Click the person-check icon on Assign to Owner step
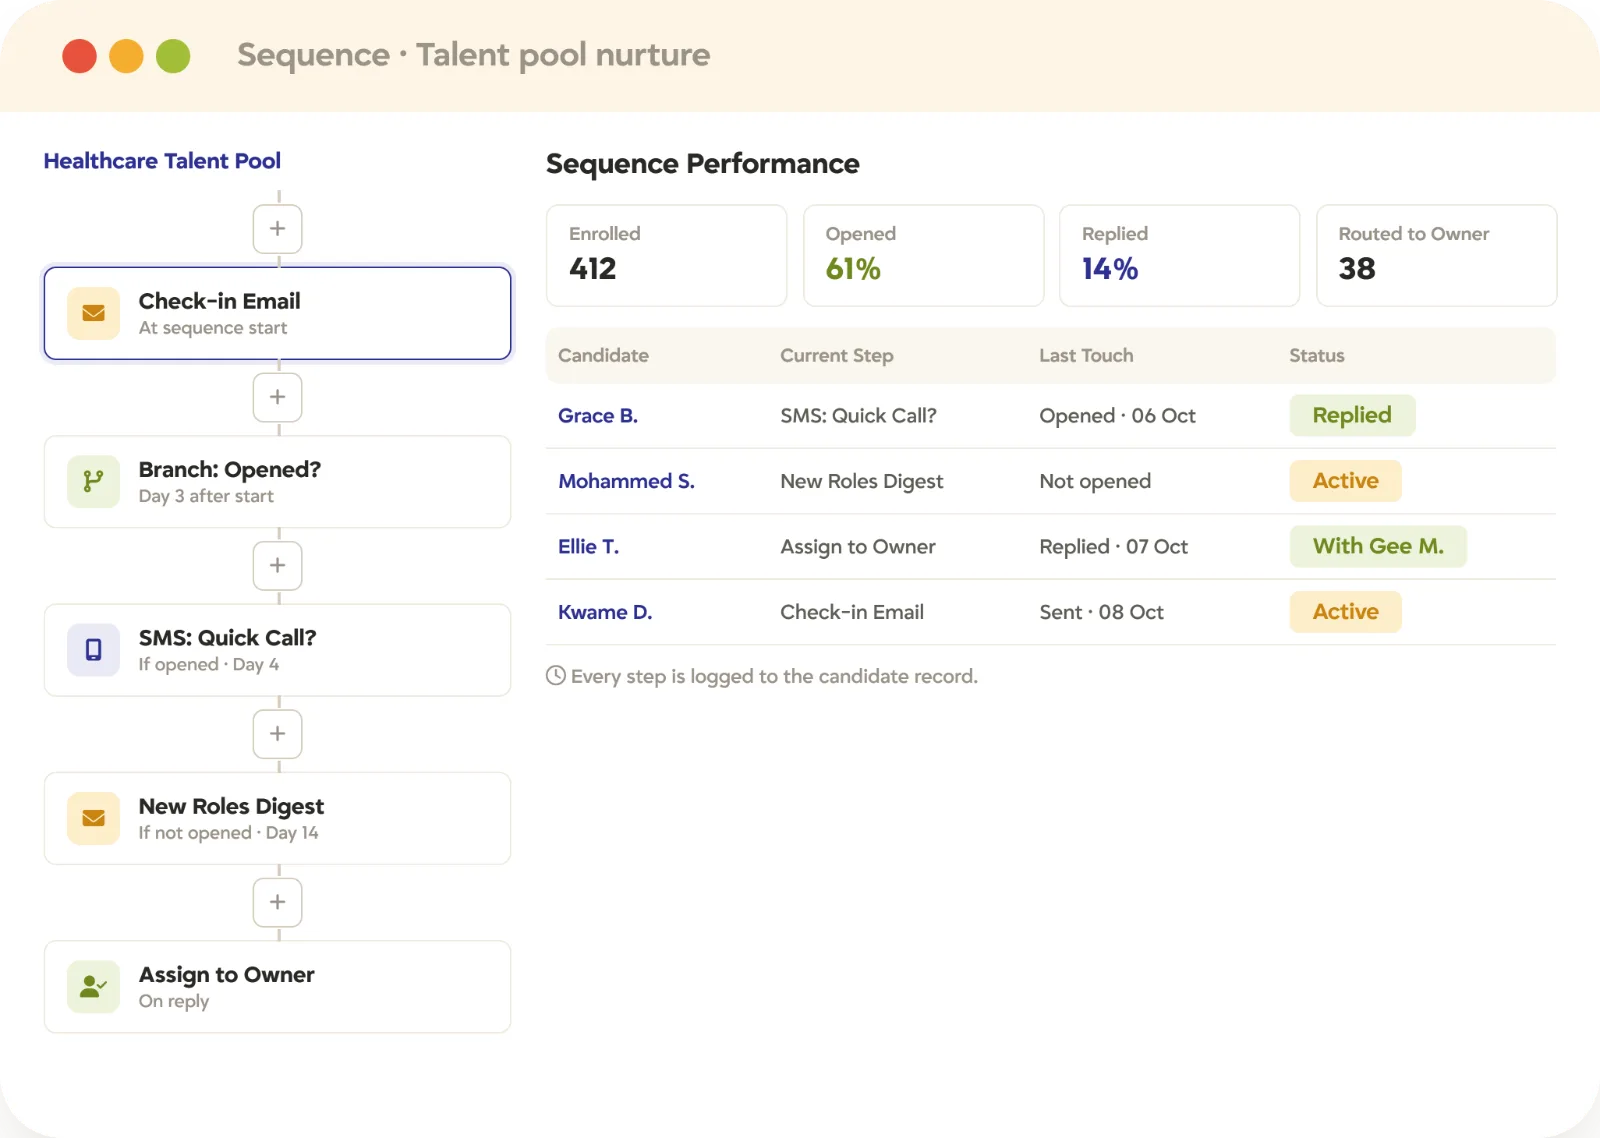 click(93, 987)
